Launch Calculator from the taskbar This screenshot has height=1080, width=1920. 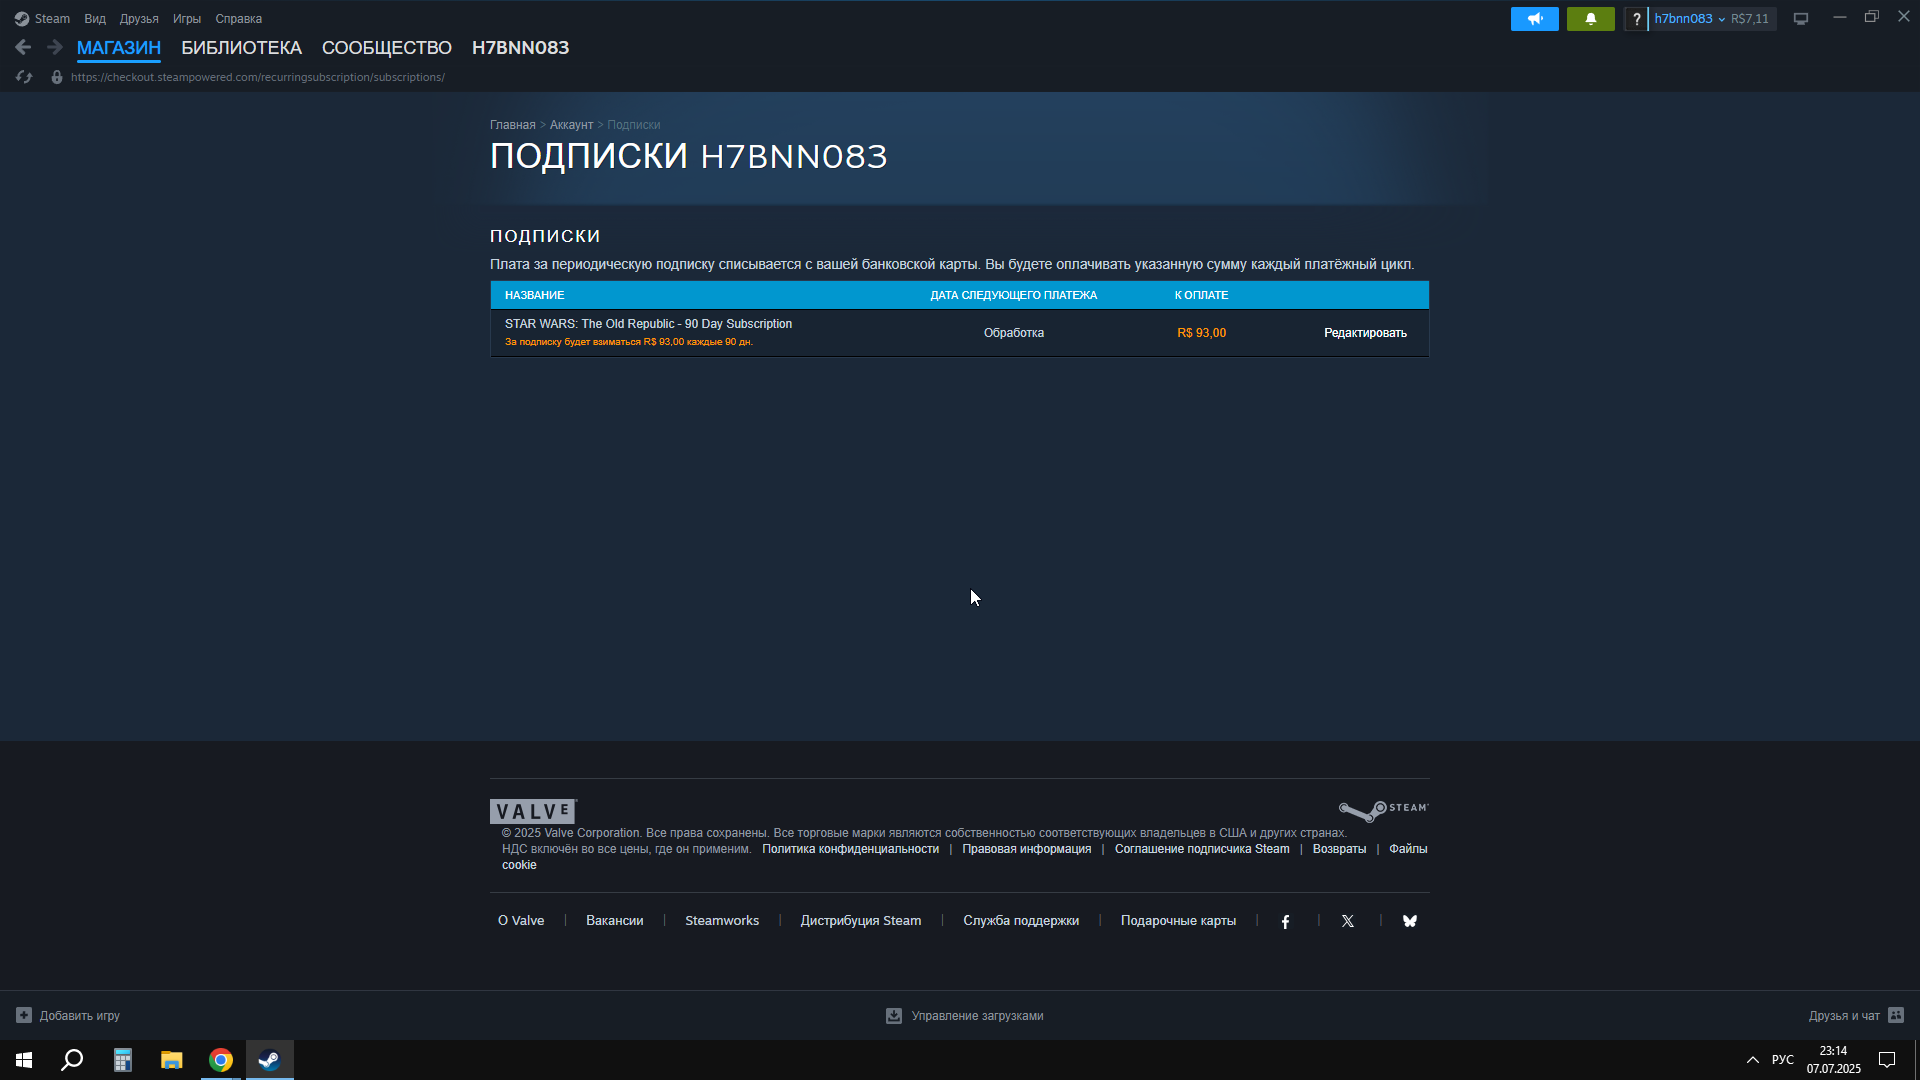tap(122, 1060)
